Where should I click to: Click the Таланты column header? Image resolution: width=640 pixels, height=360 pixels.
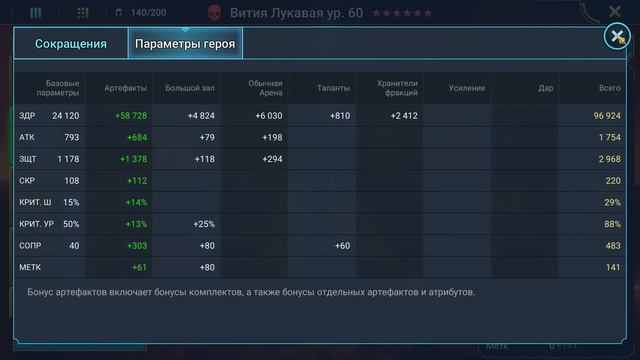pyautogui.click(x=333, y=88)
